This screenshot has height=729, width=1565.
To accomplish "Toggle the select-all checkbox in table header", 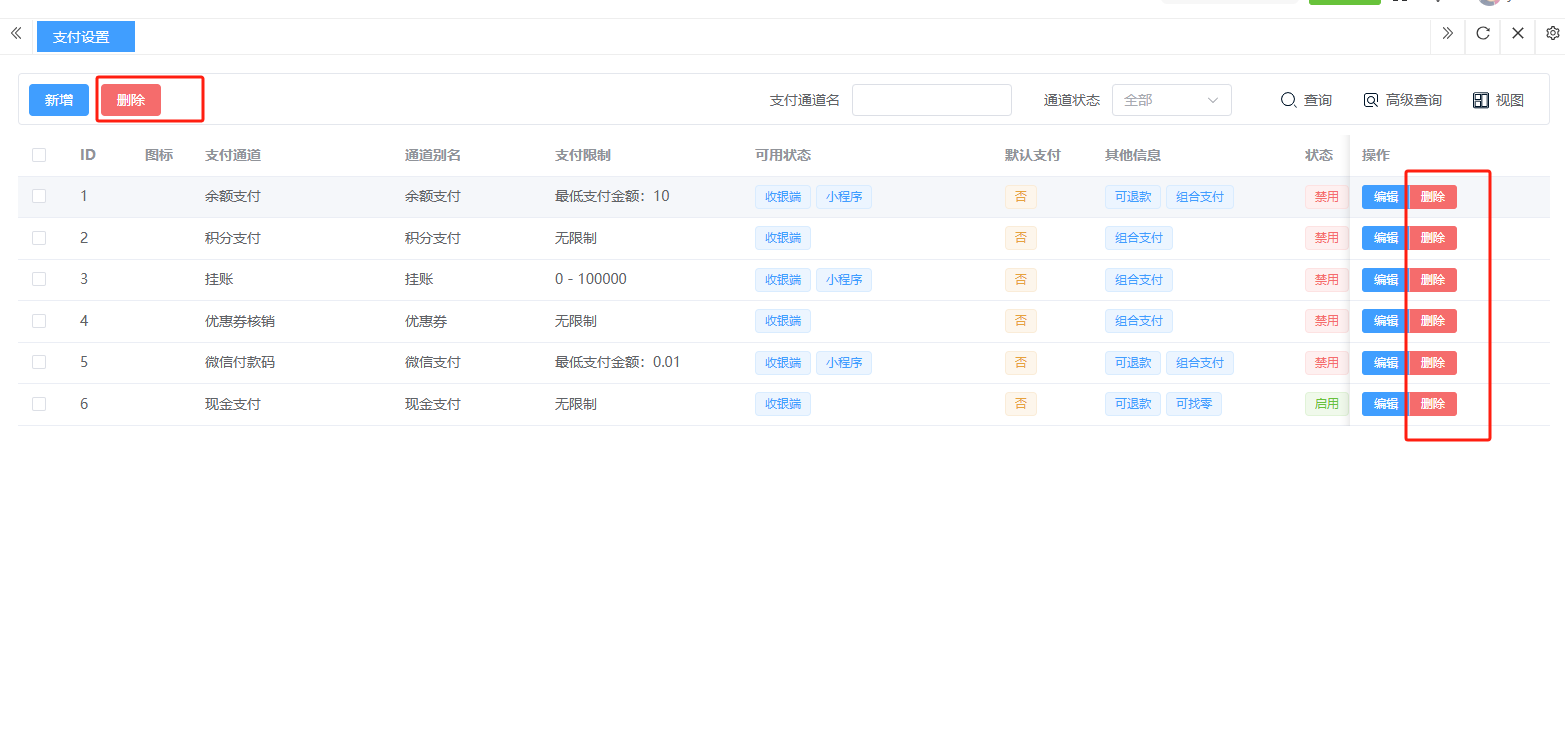I will tap(39, 155).
